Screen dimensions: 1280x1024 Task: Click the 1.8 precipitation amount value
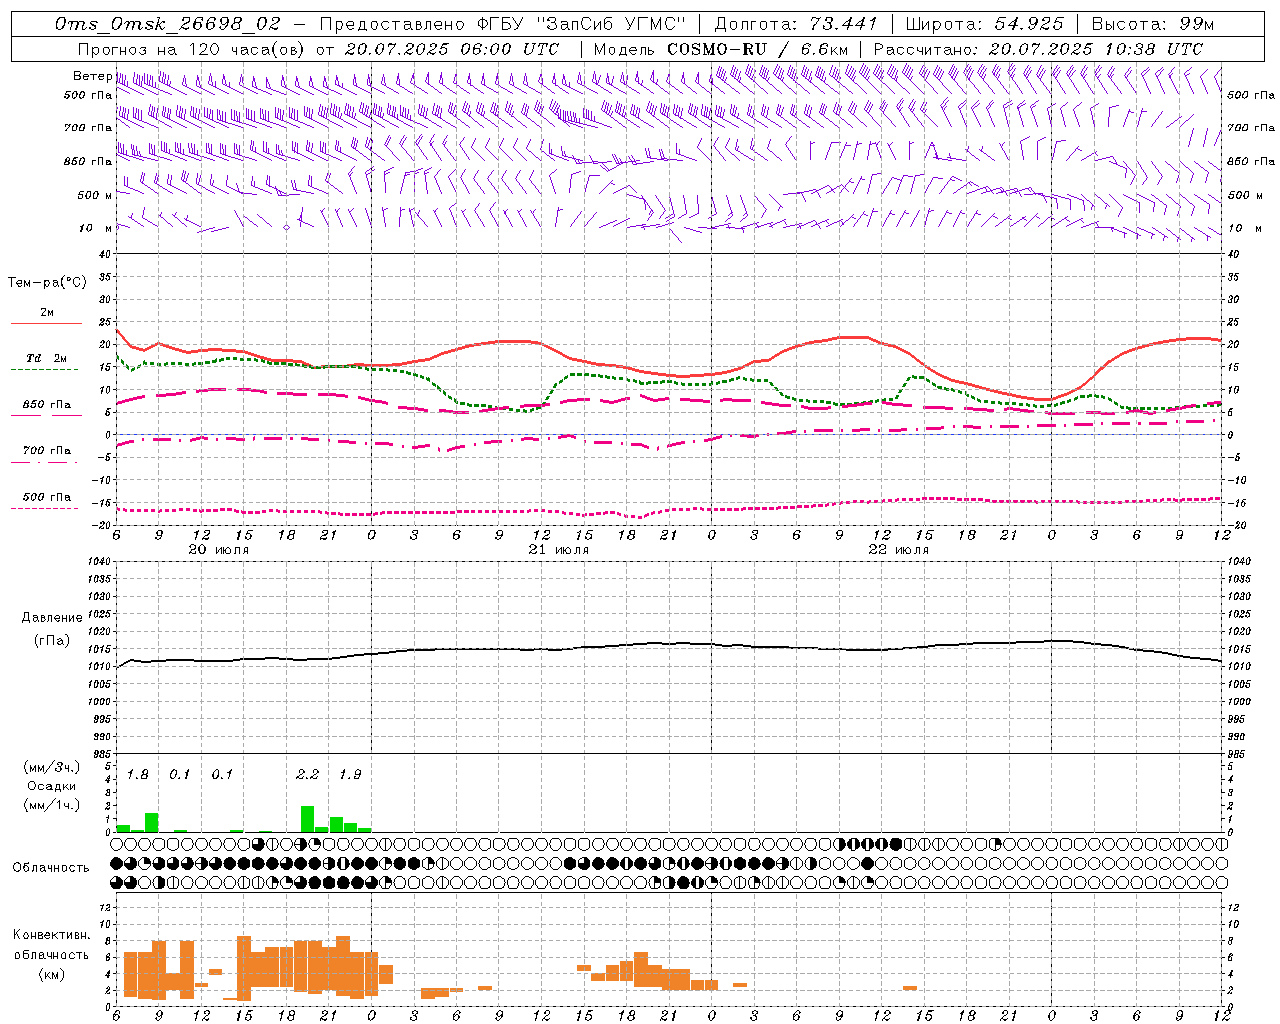(137, 775)
